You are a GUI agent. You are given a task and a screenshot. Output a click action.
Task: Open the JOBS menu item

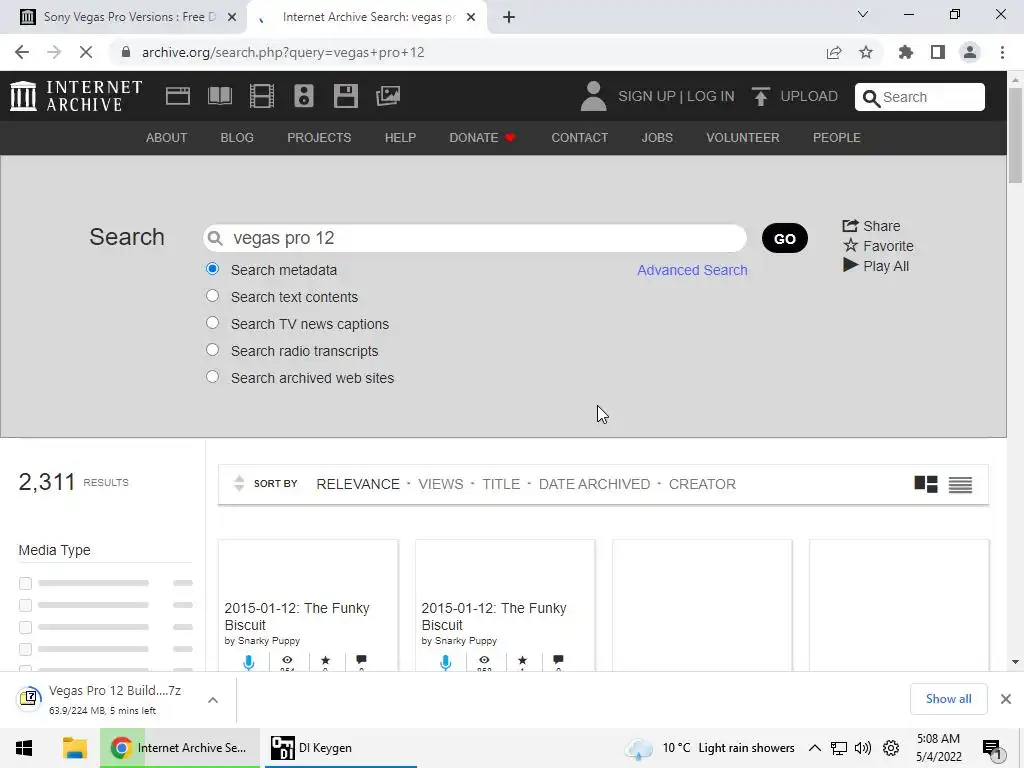pos(657,138)
